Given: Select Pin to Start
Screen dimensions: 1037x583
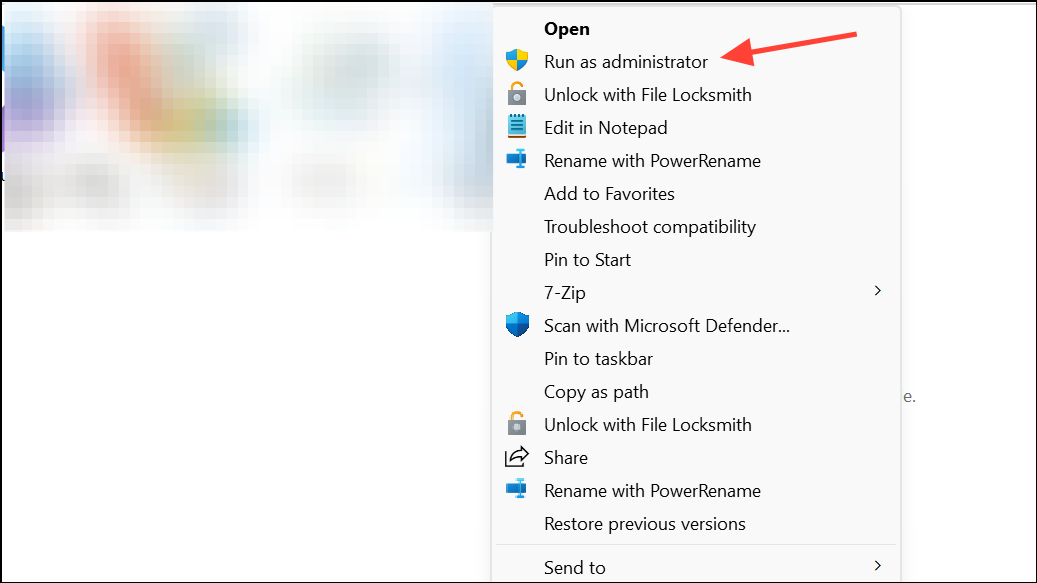Looking at the screenshot, I should (x=587, y=260).
